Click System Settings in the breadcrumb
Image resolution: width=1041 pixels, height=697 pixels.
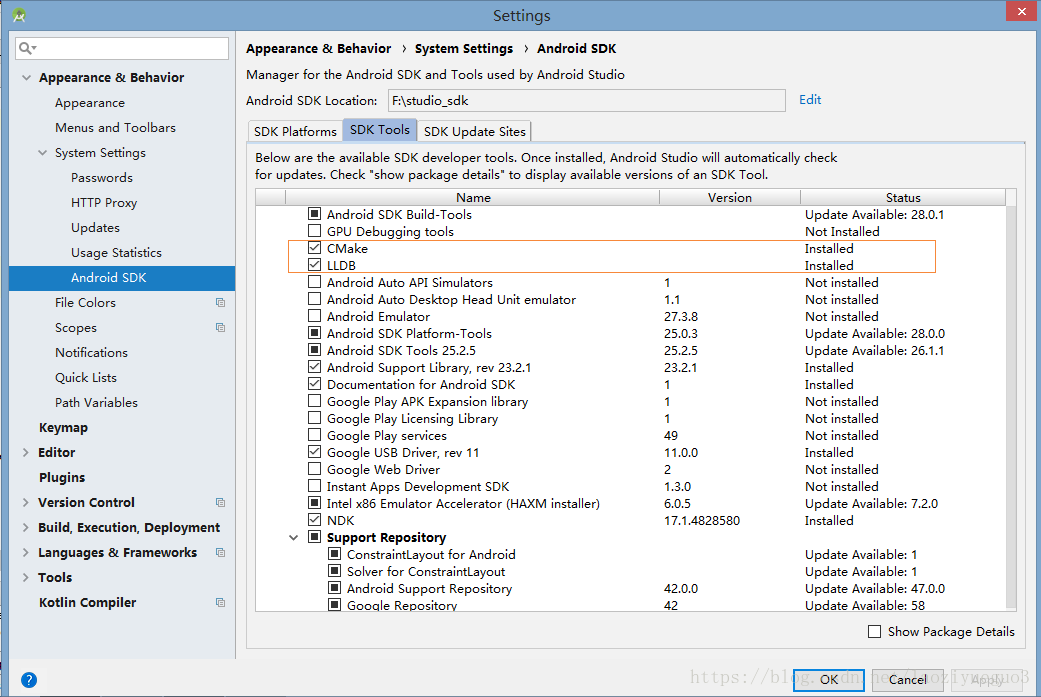[x=464, y=48]
